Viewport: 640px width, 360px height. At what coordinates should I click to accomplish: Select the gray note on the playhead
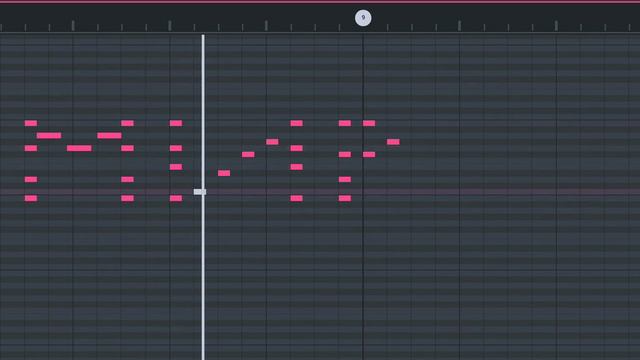point(200,192)
